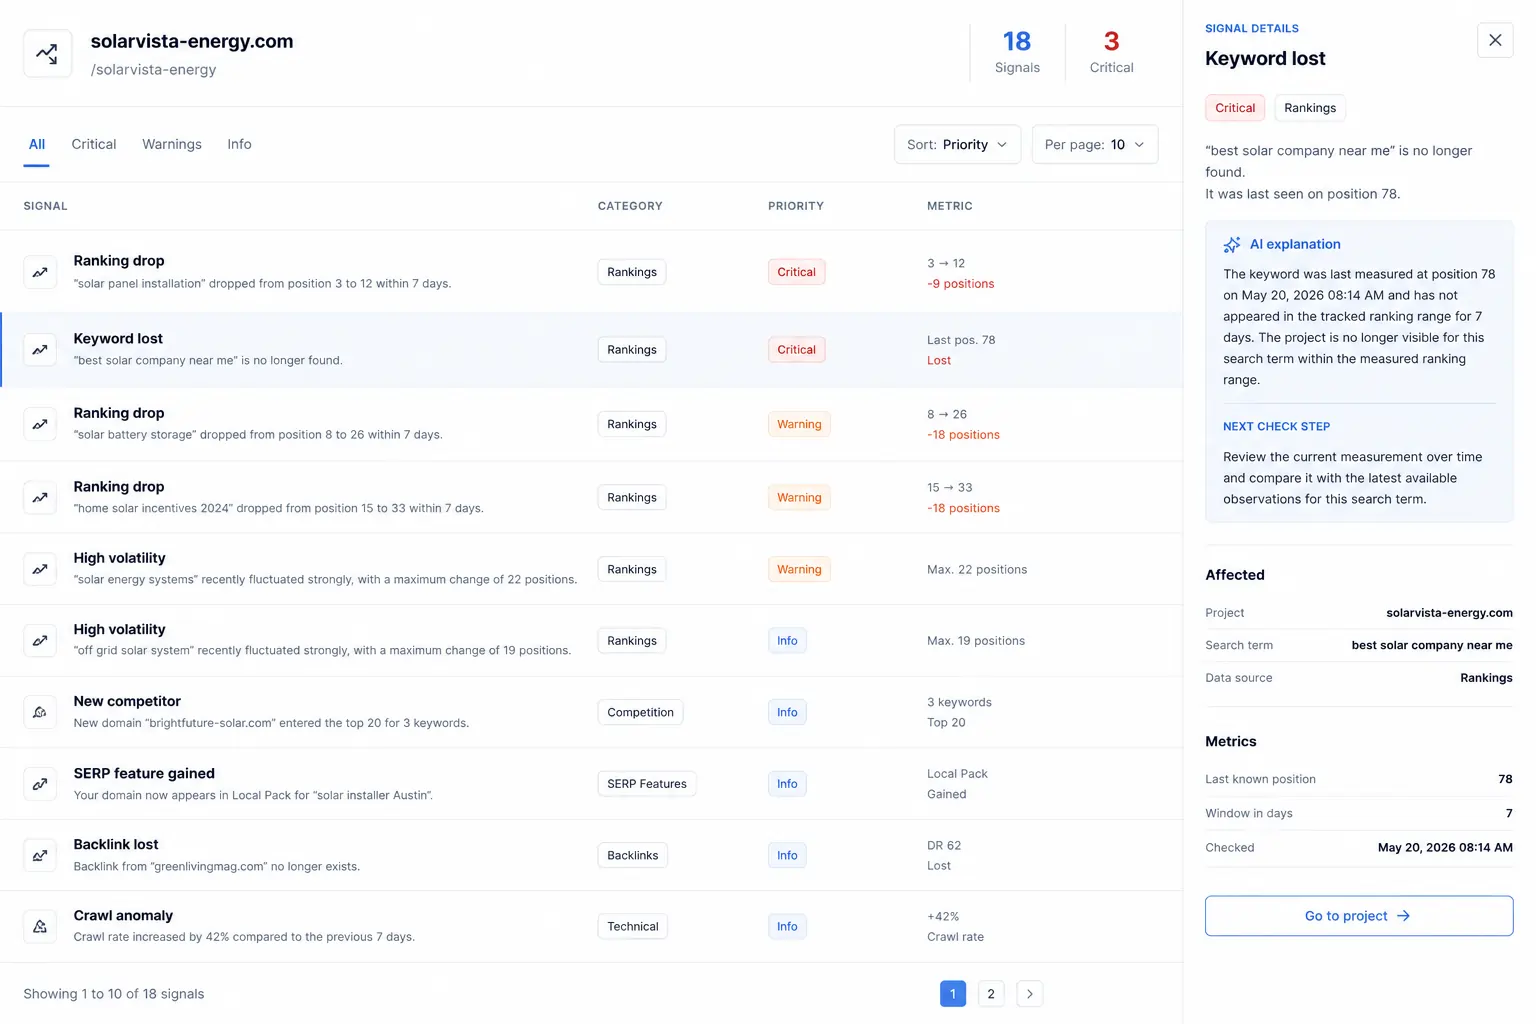Click the solarvista-energy.com project value in Affected
The height and width of the screenshot is (1024, 1536).
click(x=1449, y=613)
